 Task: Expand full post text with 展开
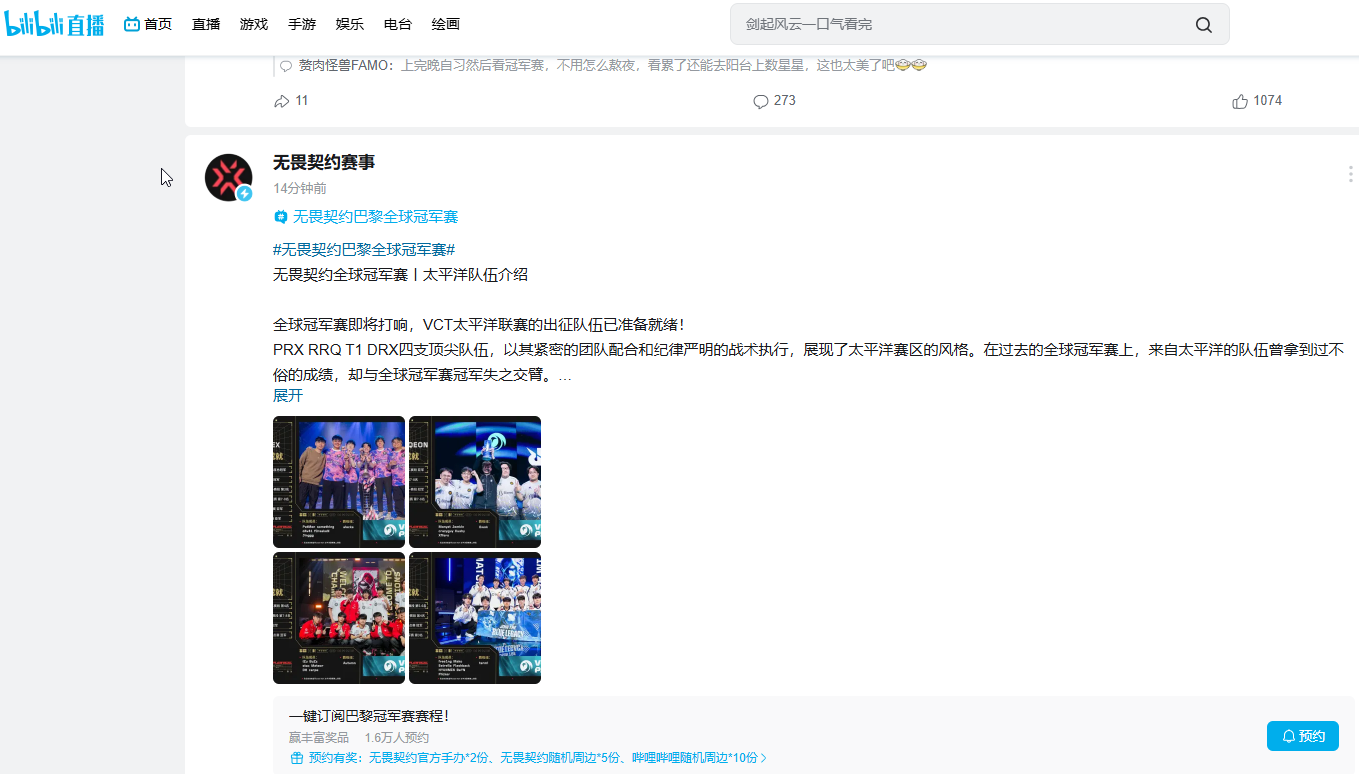[x=288, y=396]
